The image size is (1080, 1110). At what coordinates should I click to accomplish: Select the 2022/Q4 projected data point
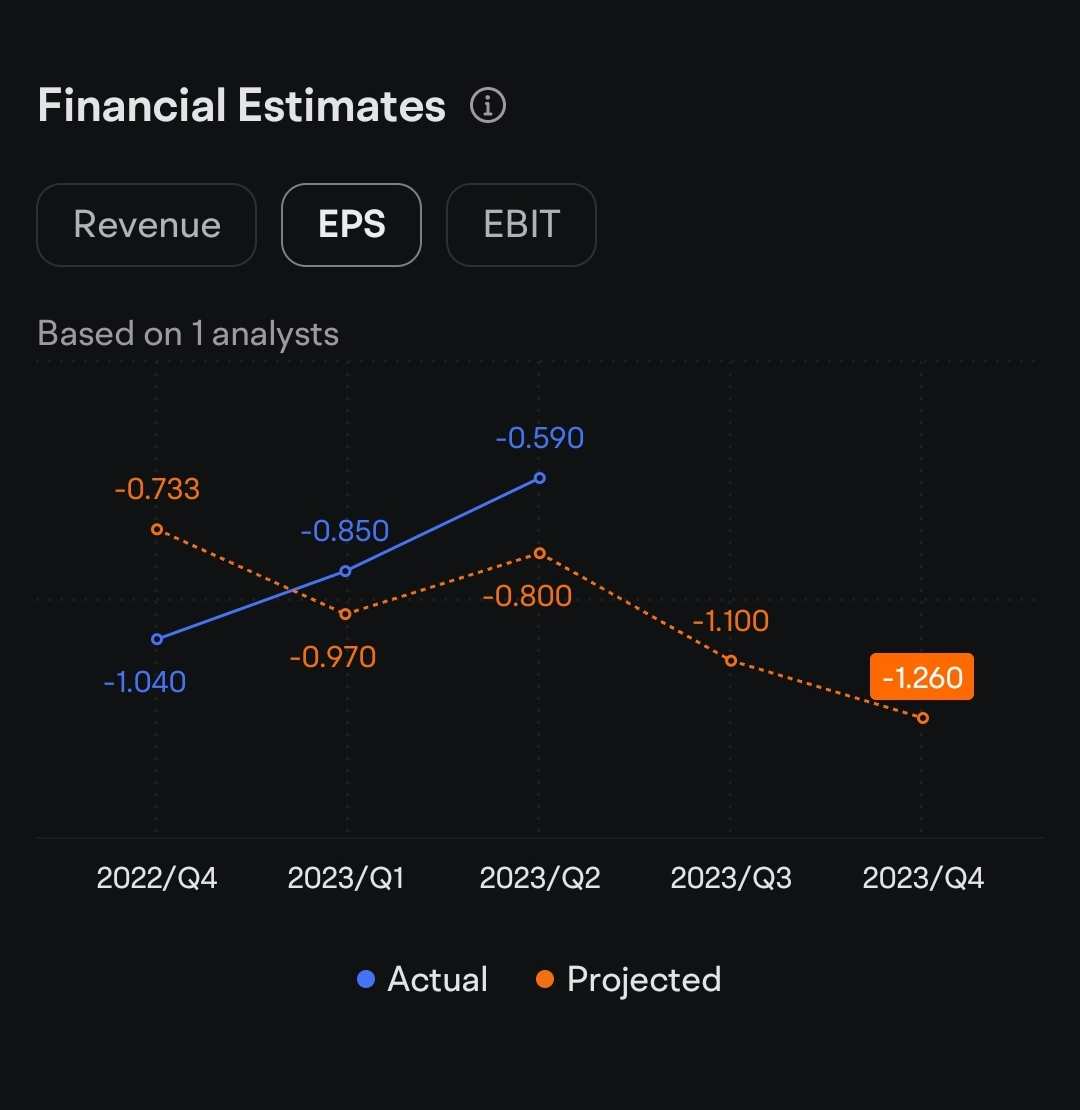tap(157, 530)
